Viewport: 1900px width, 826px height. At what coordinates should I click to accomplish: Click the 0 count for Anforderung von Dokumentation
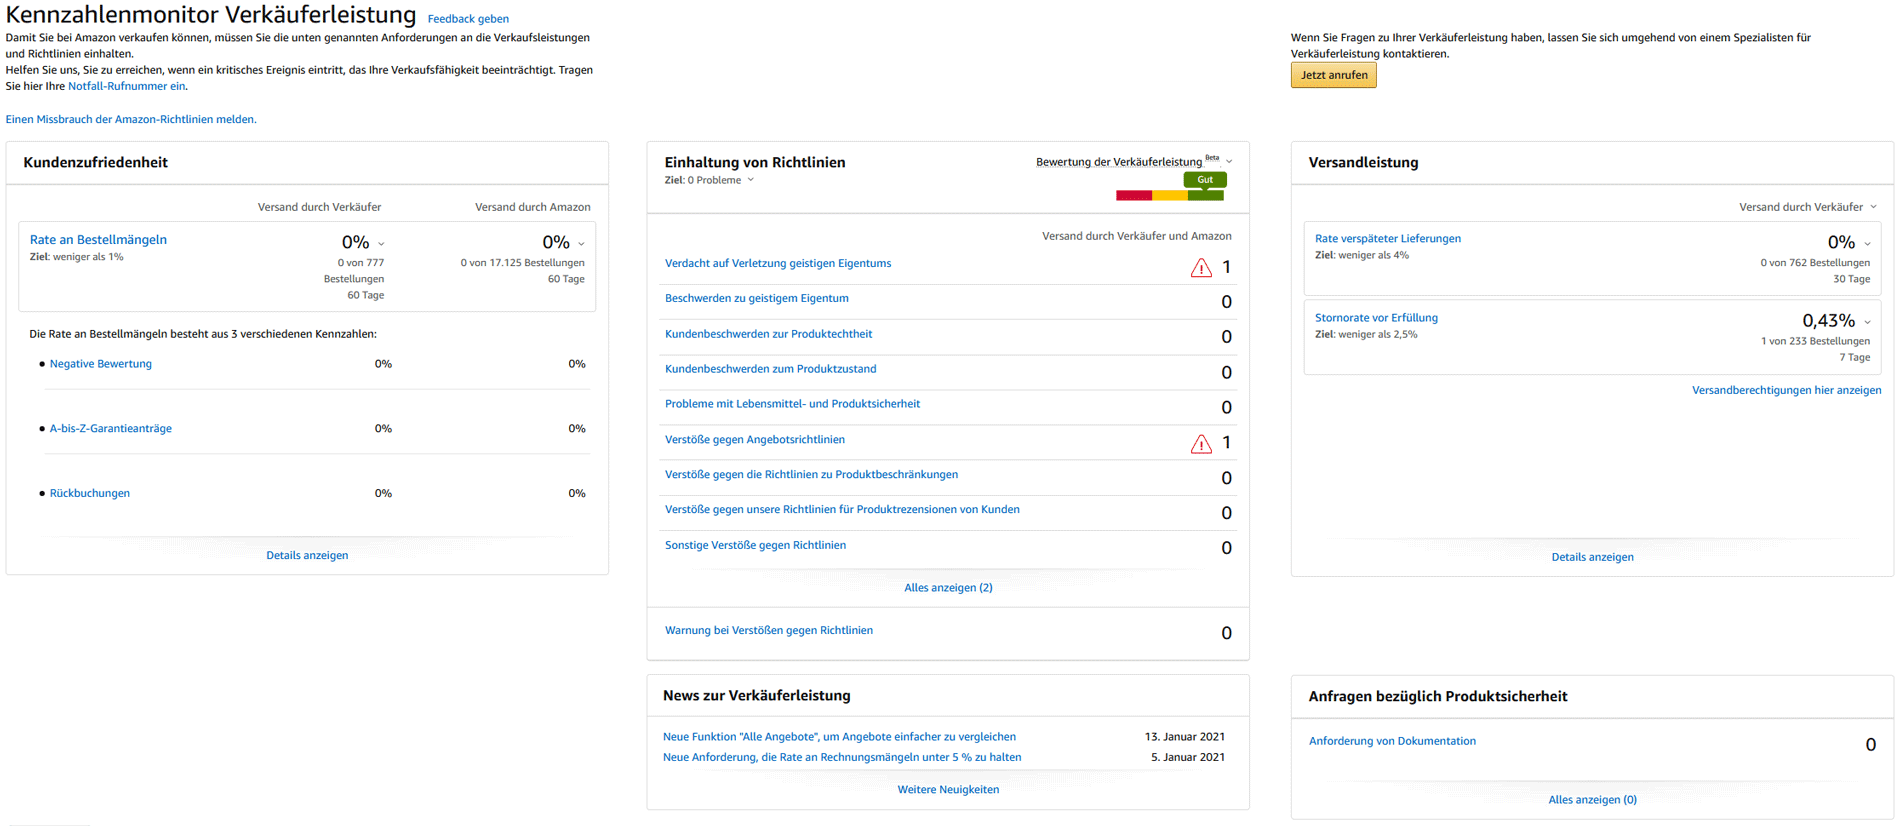1870,745
